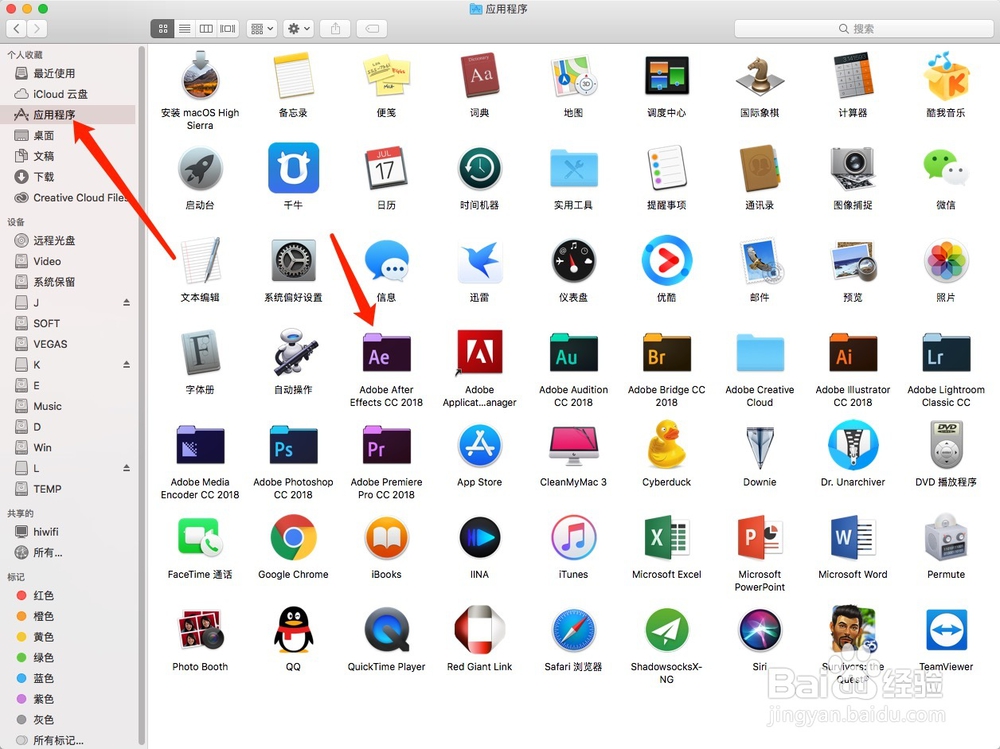Select the Adobe Creative Cloud folder
1000x749 pixels.
click(760, 353)
